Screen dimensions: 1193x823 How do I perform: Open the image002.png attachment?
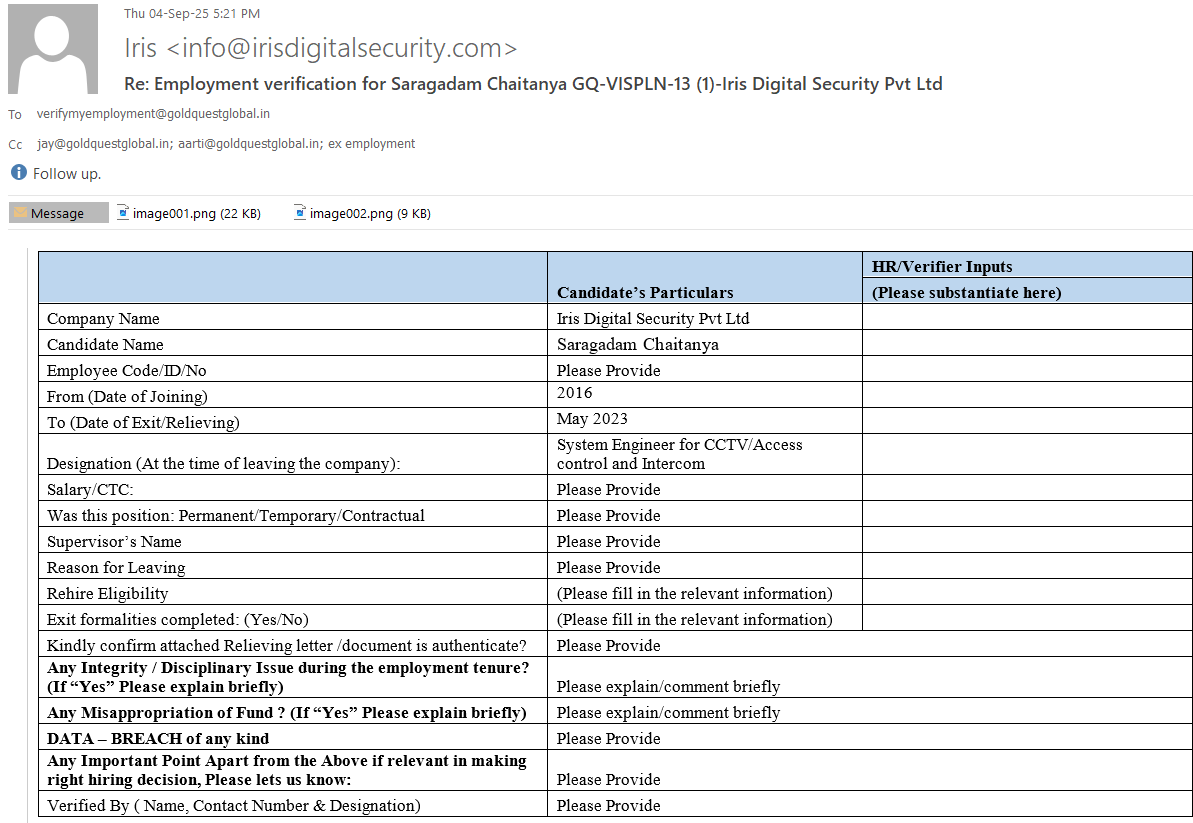pyautogui.click(x=363, y=214)
